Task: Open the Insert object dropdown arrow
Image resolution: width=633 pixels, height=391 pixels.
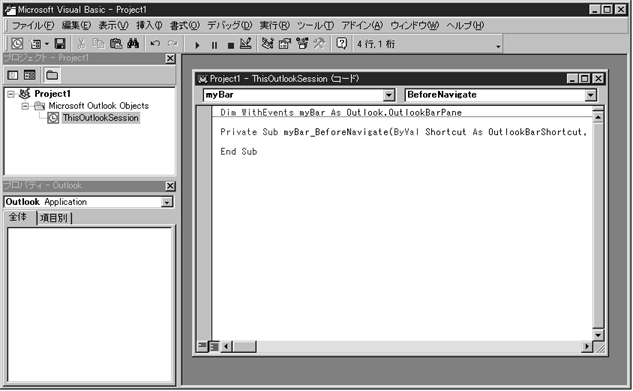Action: pyautogui.click(x=47, y=44)
